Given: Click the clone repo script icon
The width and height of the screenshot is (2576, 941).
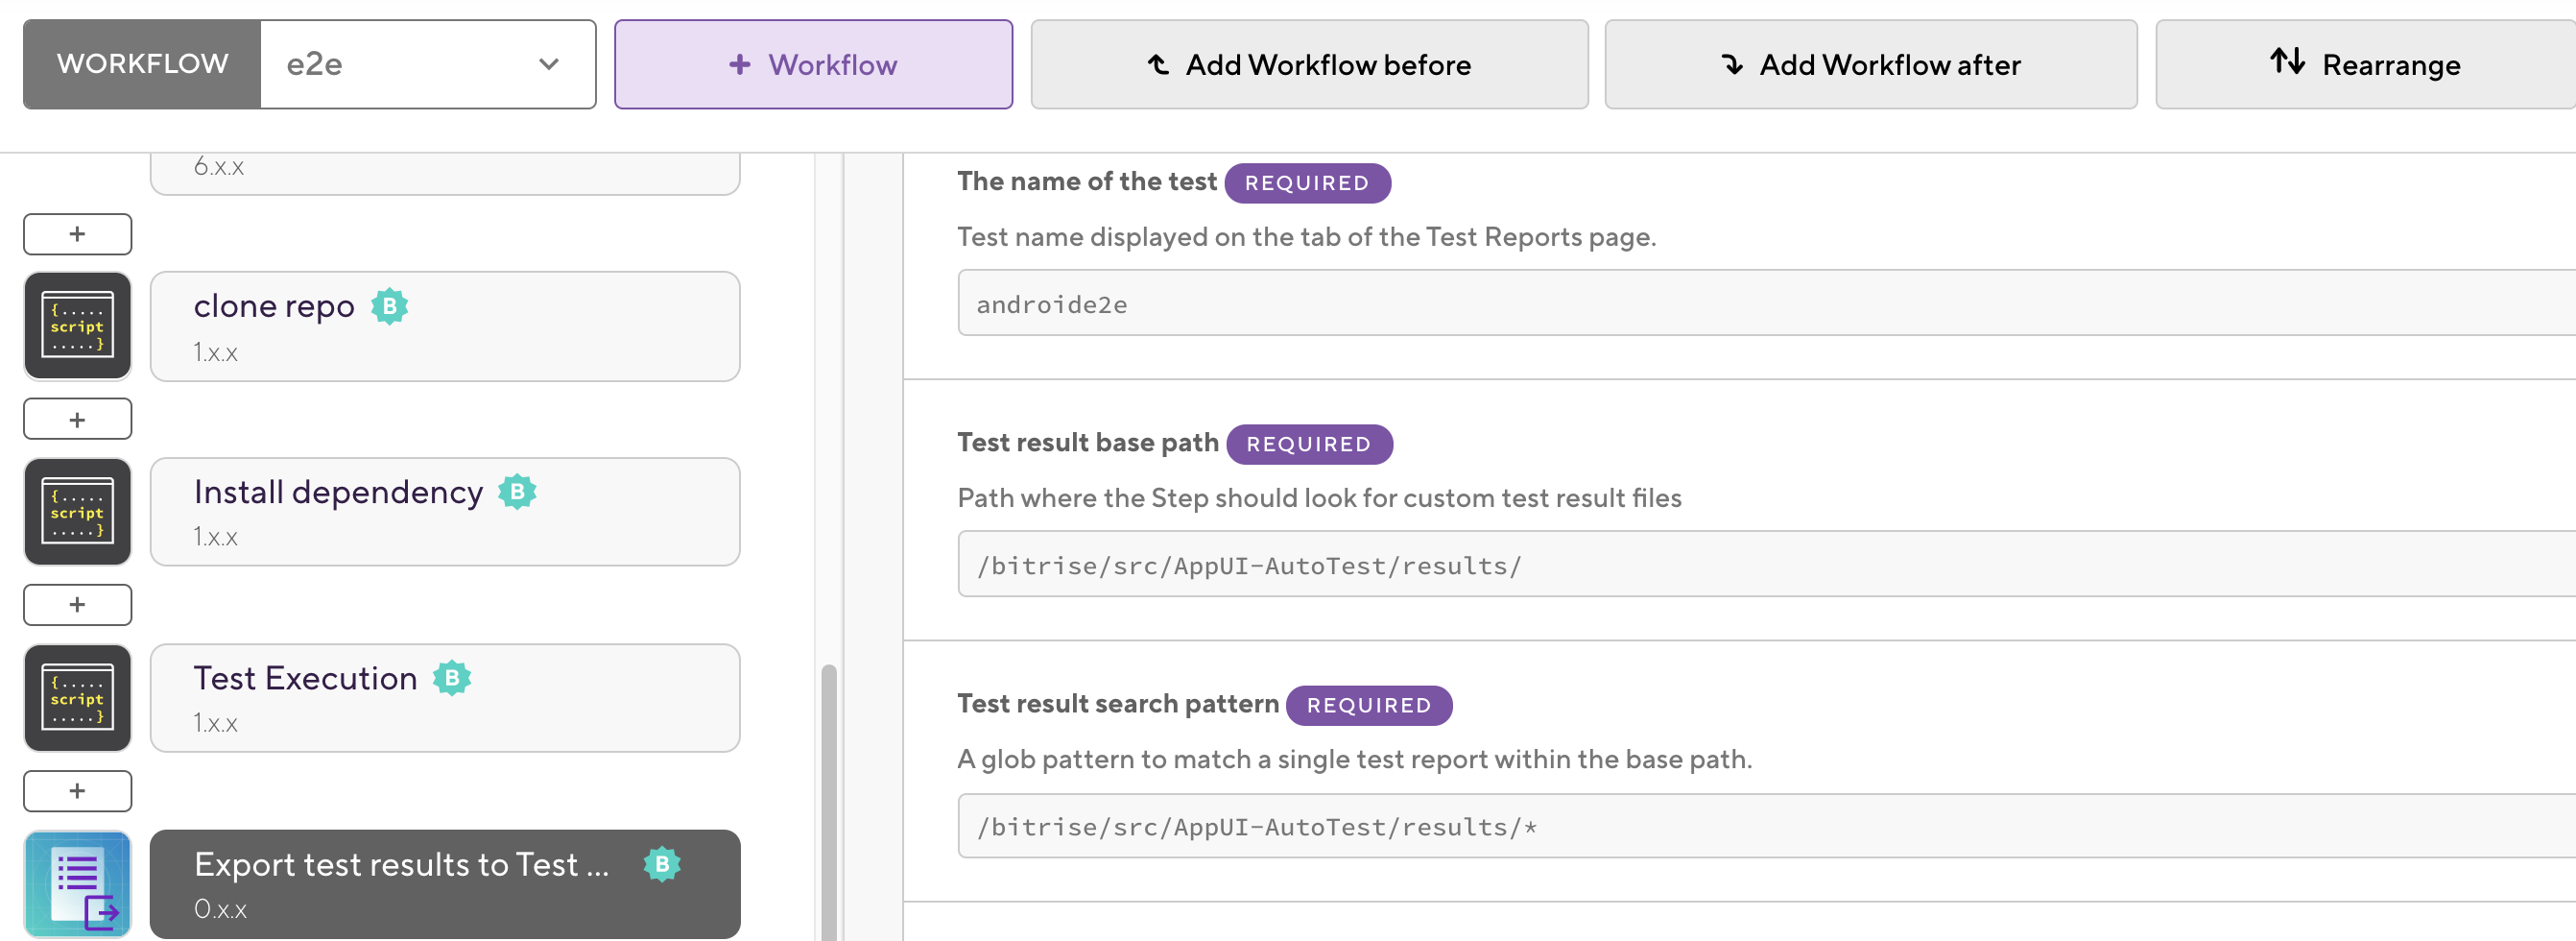Looking at the screenshot, I should click(77, 326).
